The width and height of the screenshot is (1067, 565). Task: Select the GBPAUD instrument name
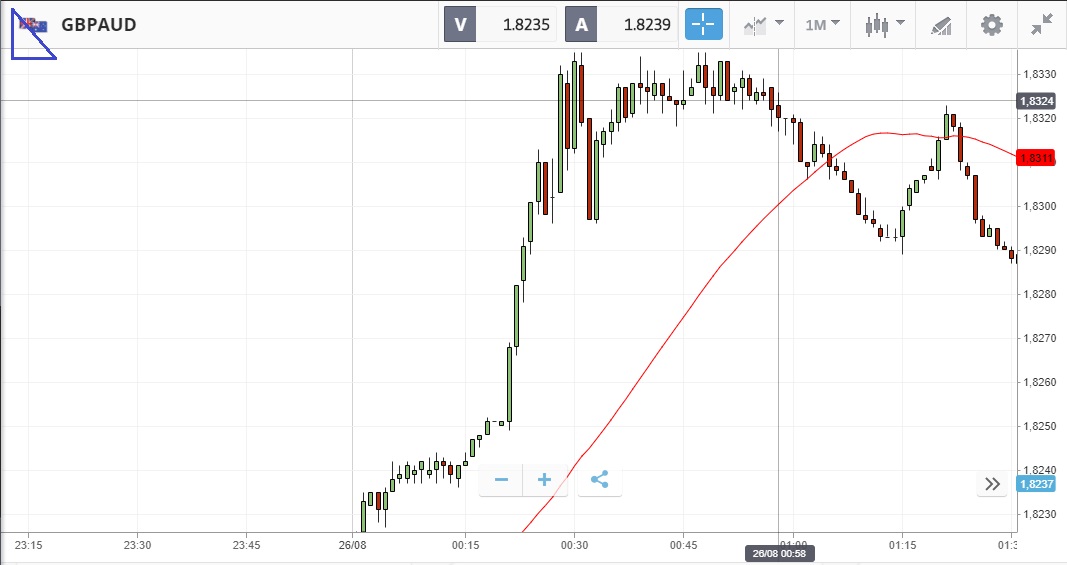tap(99, 25)
